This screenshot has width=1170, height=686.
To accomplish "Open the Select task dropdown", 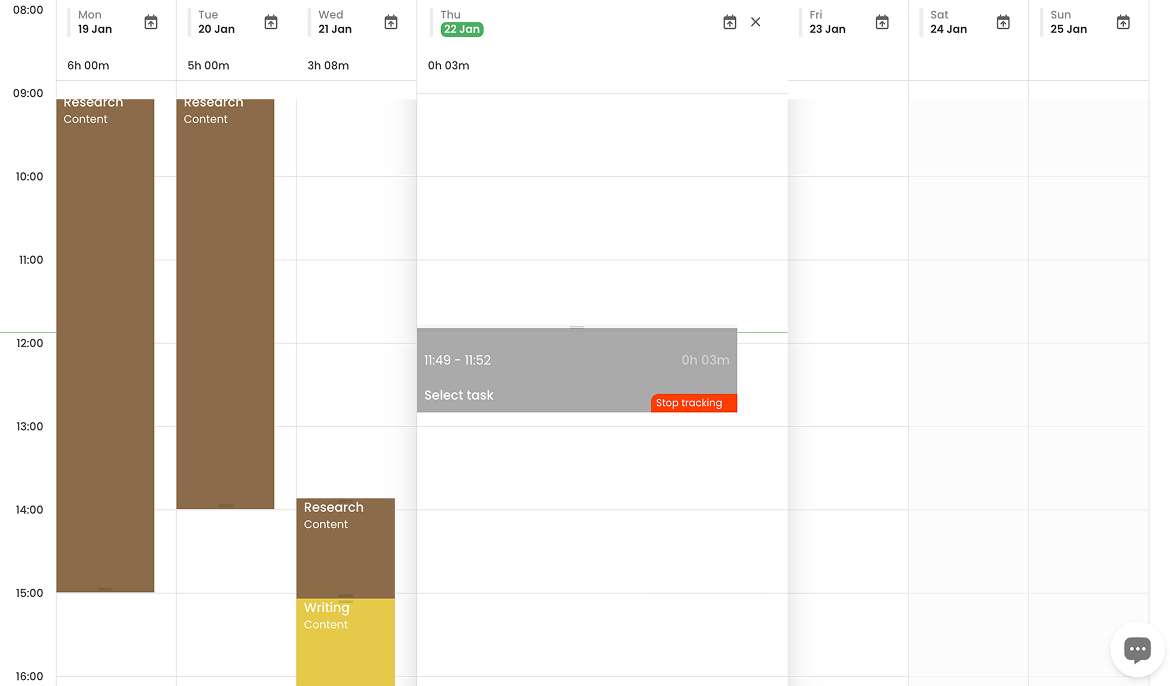I will pyautogui.click(x=459, y=395).
